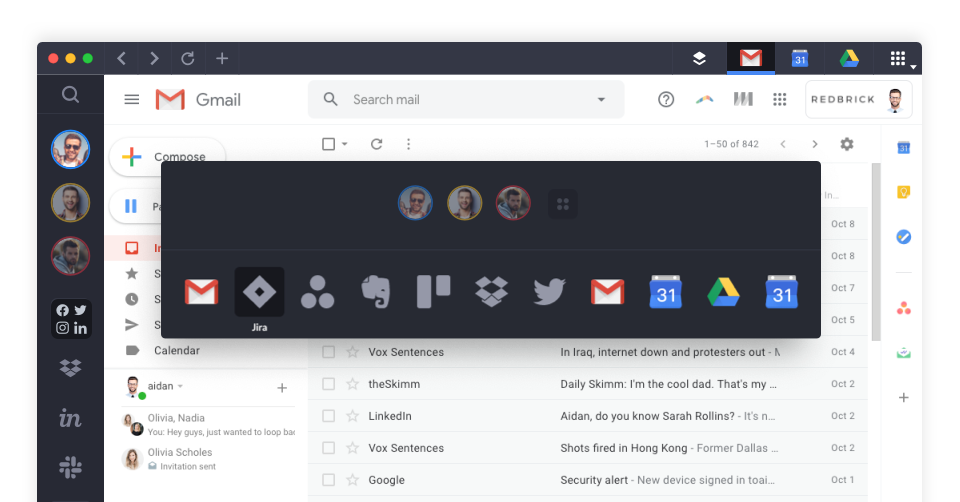
Task: Launch Dropbox in the popup
Action: [492, 291]
